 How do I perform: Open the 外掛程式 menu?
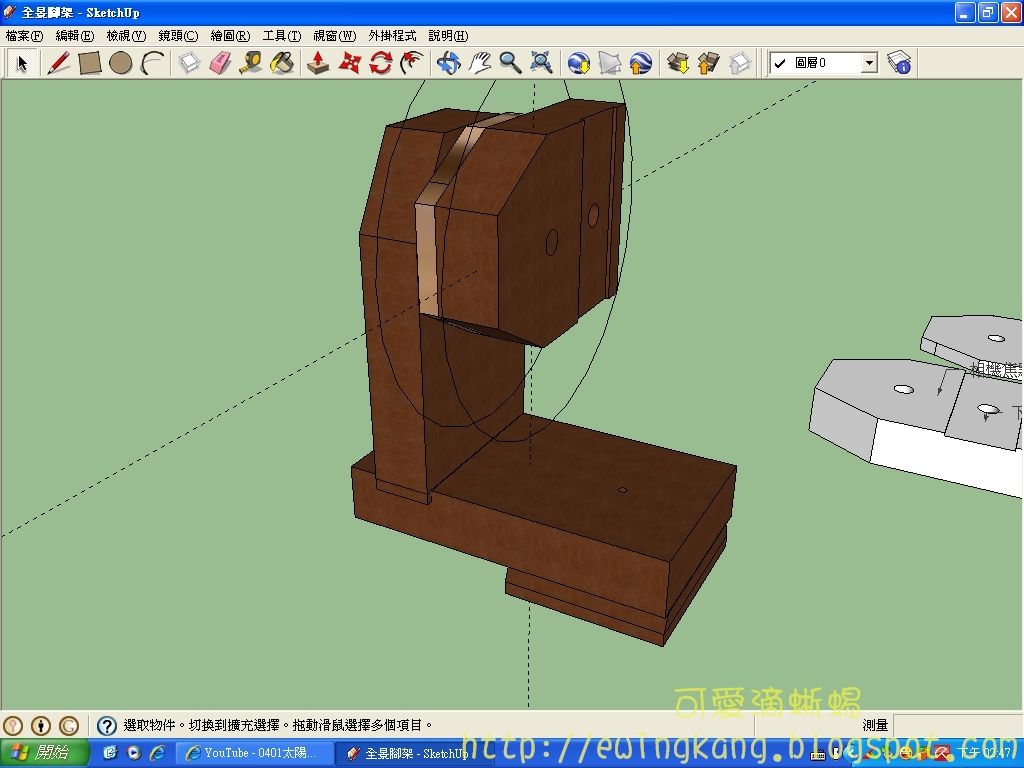392,36
